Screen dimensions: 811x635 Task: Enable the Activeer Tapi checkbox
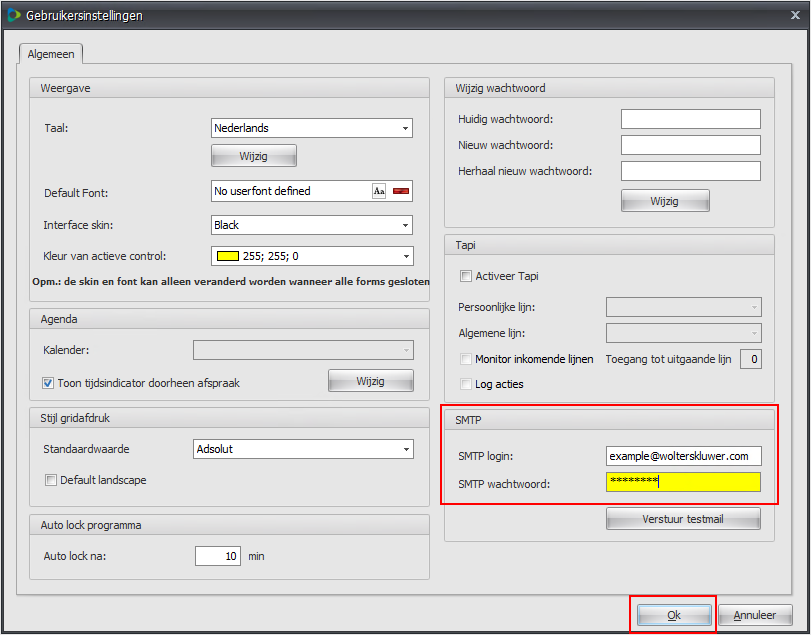tap(466, 276)
